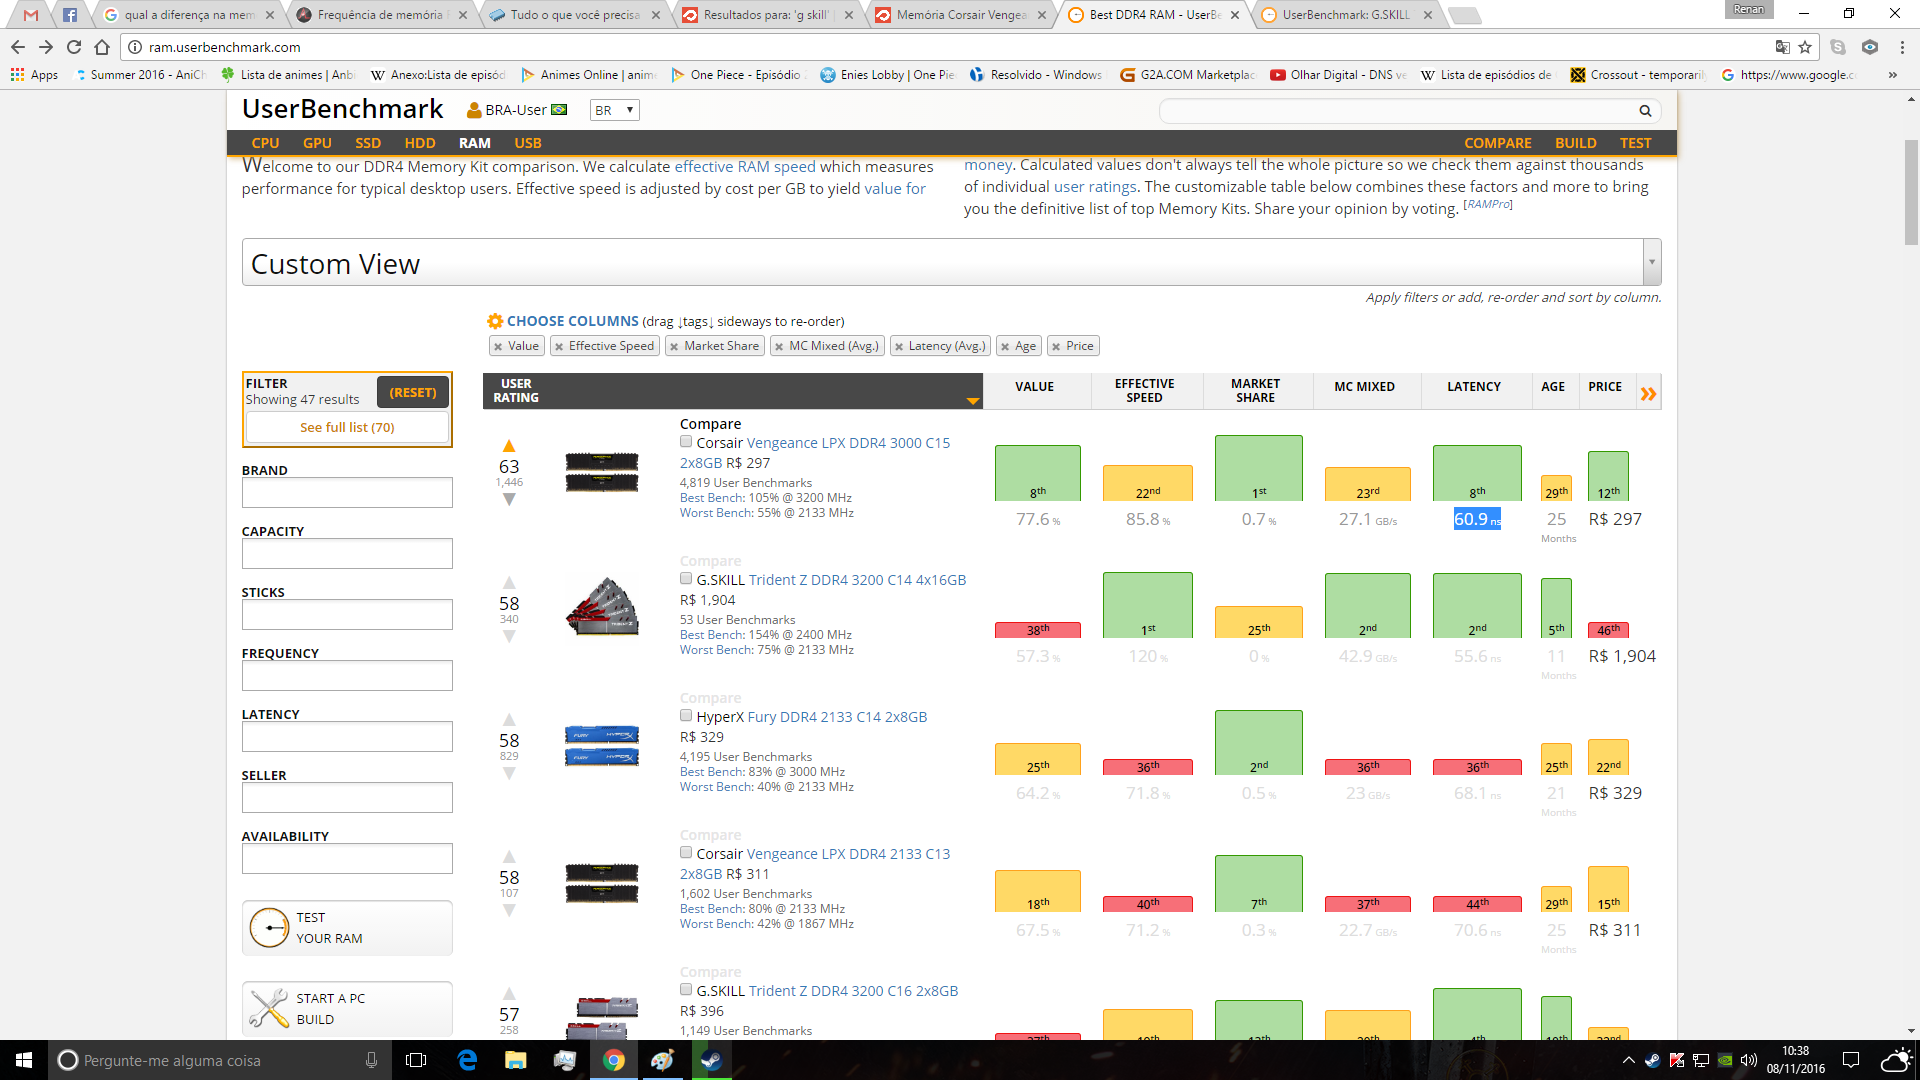This screenshot has height=1080, width=1920.
Task: Click the translate page icon in address bar
Action: (1782, 47)
